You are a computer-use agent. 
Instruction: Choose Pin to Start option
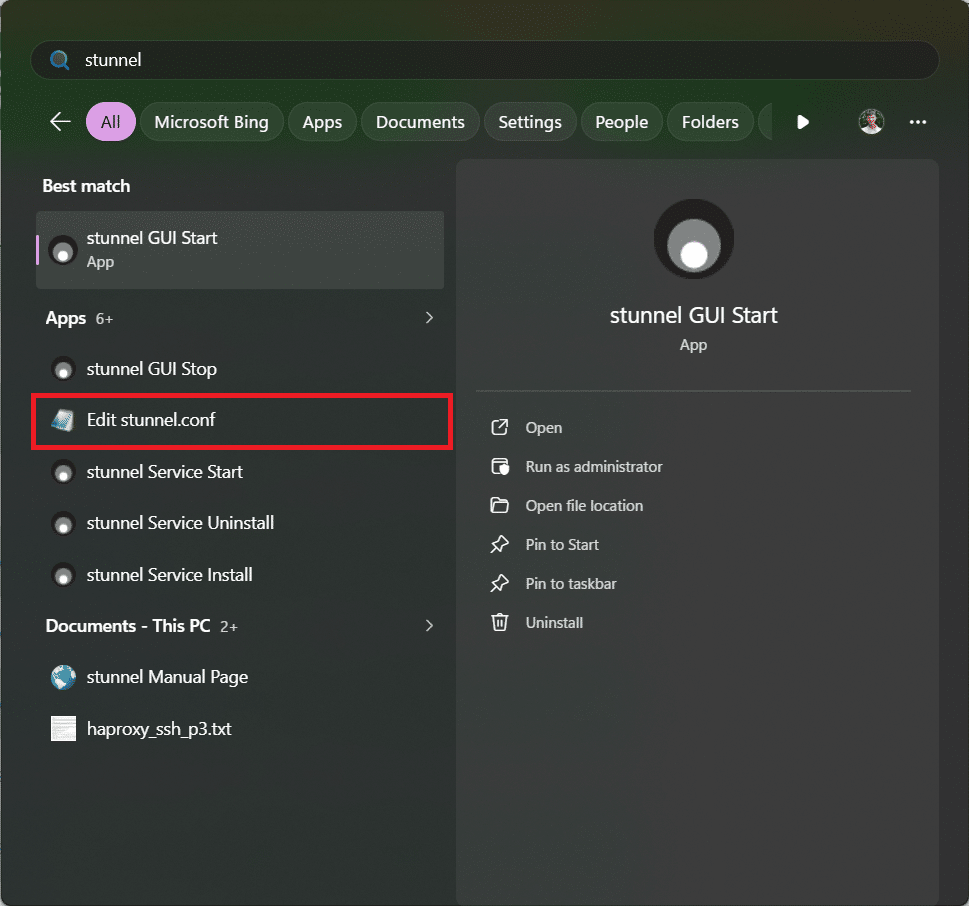pyautogui.click(x=562, y=545)
